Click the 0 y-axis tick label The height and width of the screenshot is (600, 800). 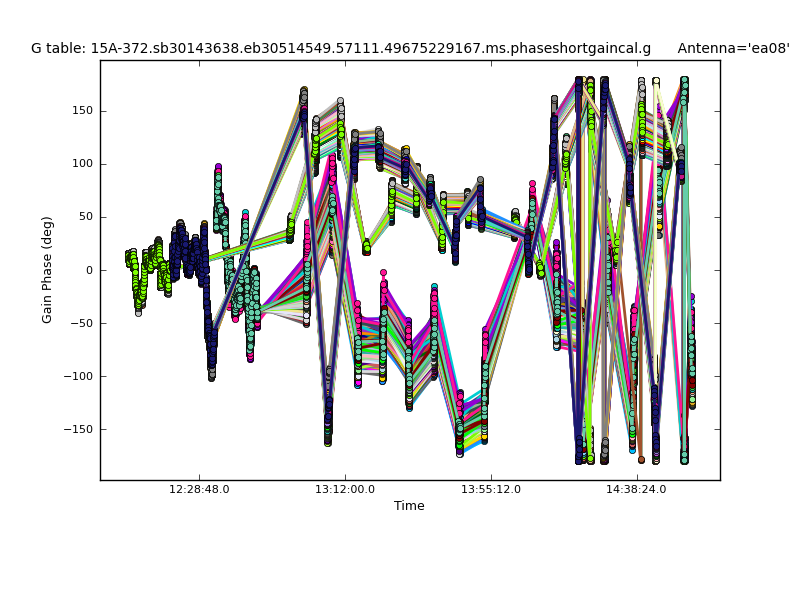click(88, 270)
